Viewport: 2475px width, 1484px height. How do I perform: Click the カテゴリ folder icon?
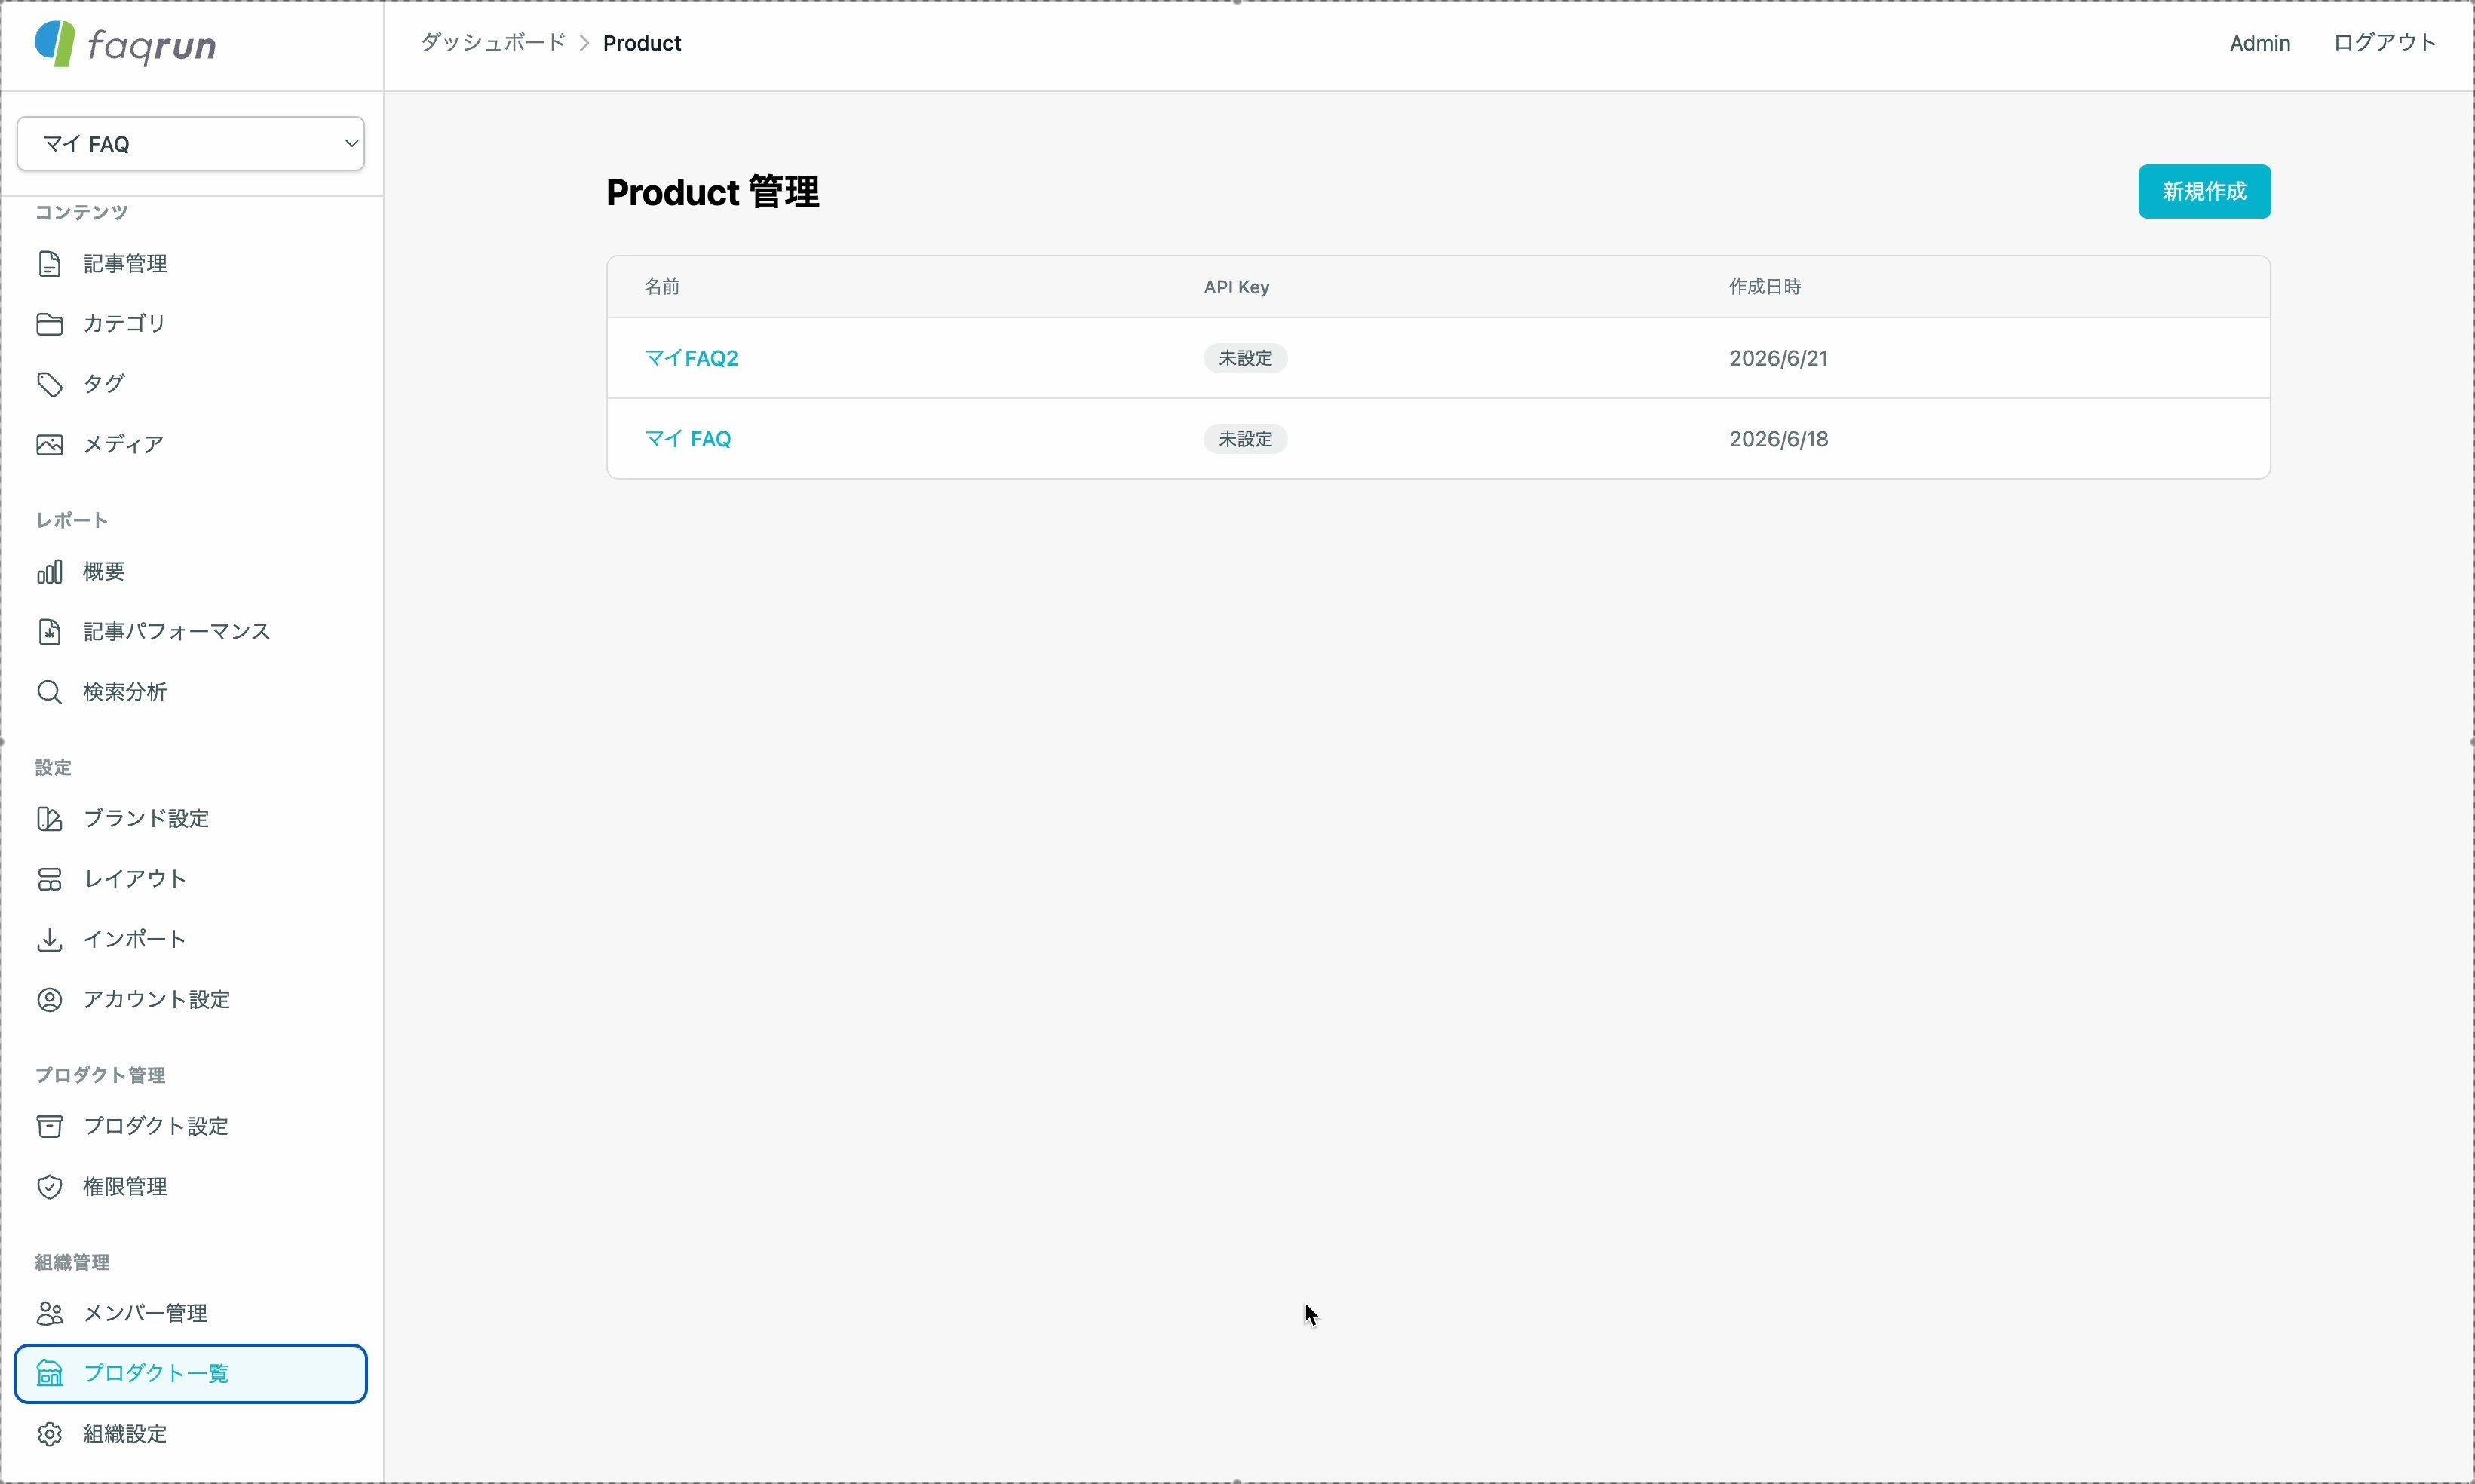(49, 324)
